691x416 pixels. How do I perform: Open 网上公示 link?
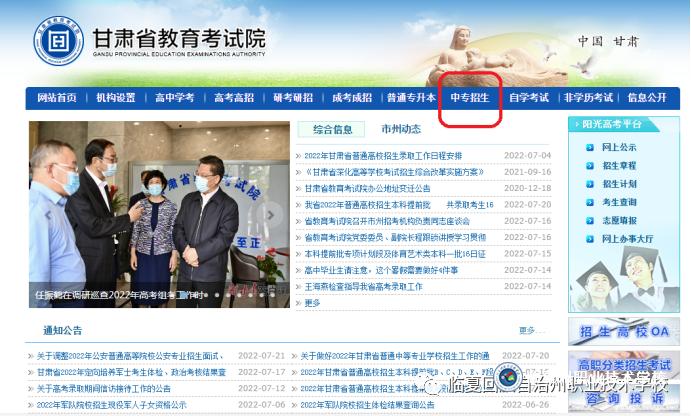(x=619, y=148)
